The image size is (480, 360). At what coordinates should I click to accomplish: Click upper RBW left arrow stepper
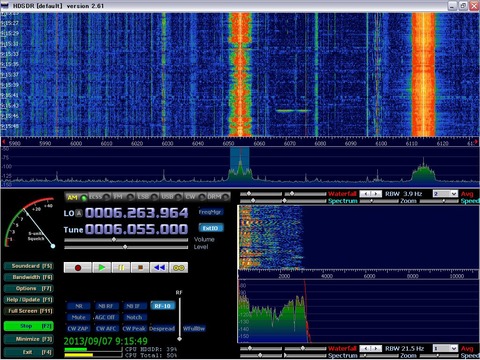(x=366, y=194)
